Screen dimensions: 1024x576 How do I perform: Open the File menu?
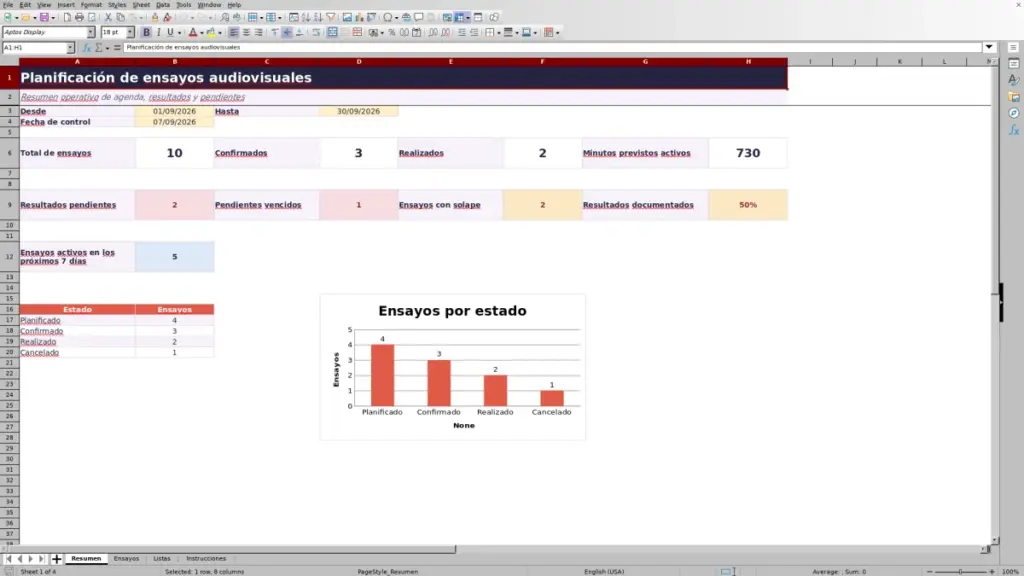[8, 5]
